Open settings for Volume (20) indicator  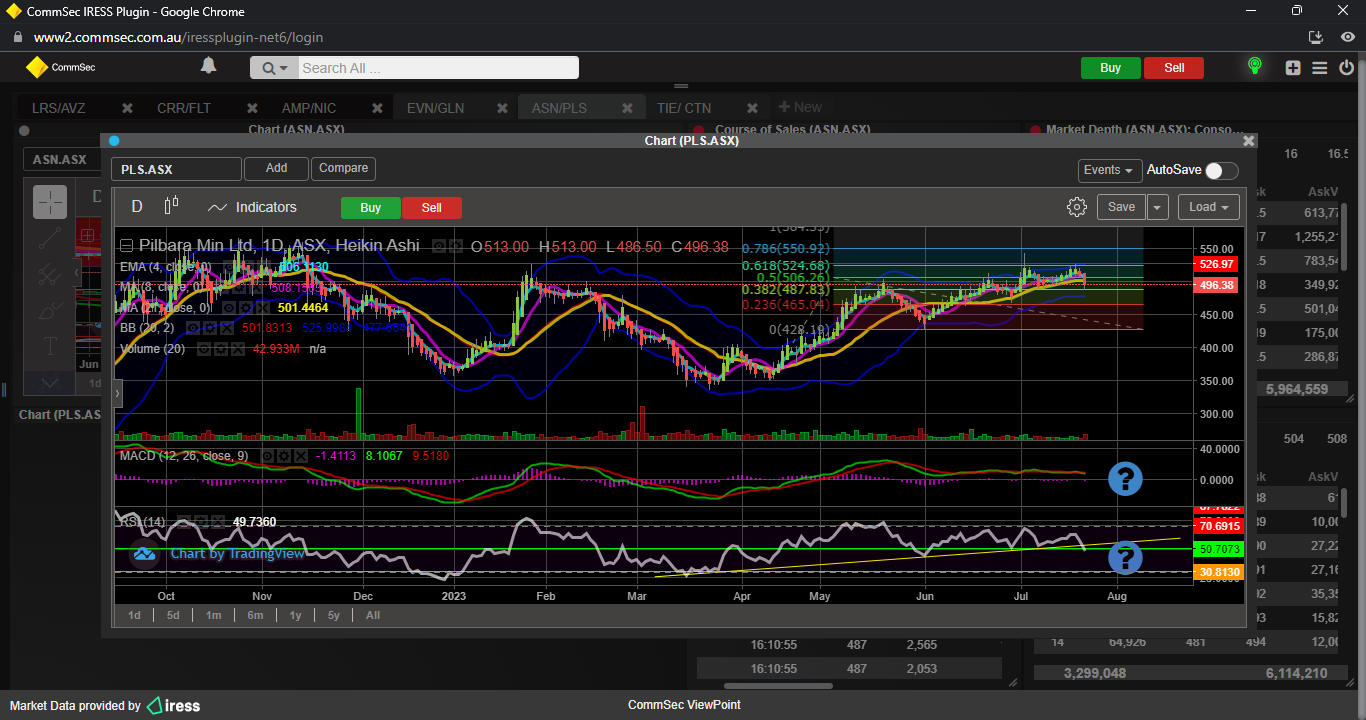(x=221, y=349)
